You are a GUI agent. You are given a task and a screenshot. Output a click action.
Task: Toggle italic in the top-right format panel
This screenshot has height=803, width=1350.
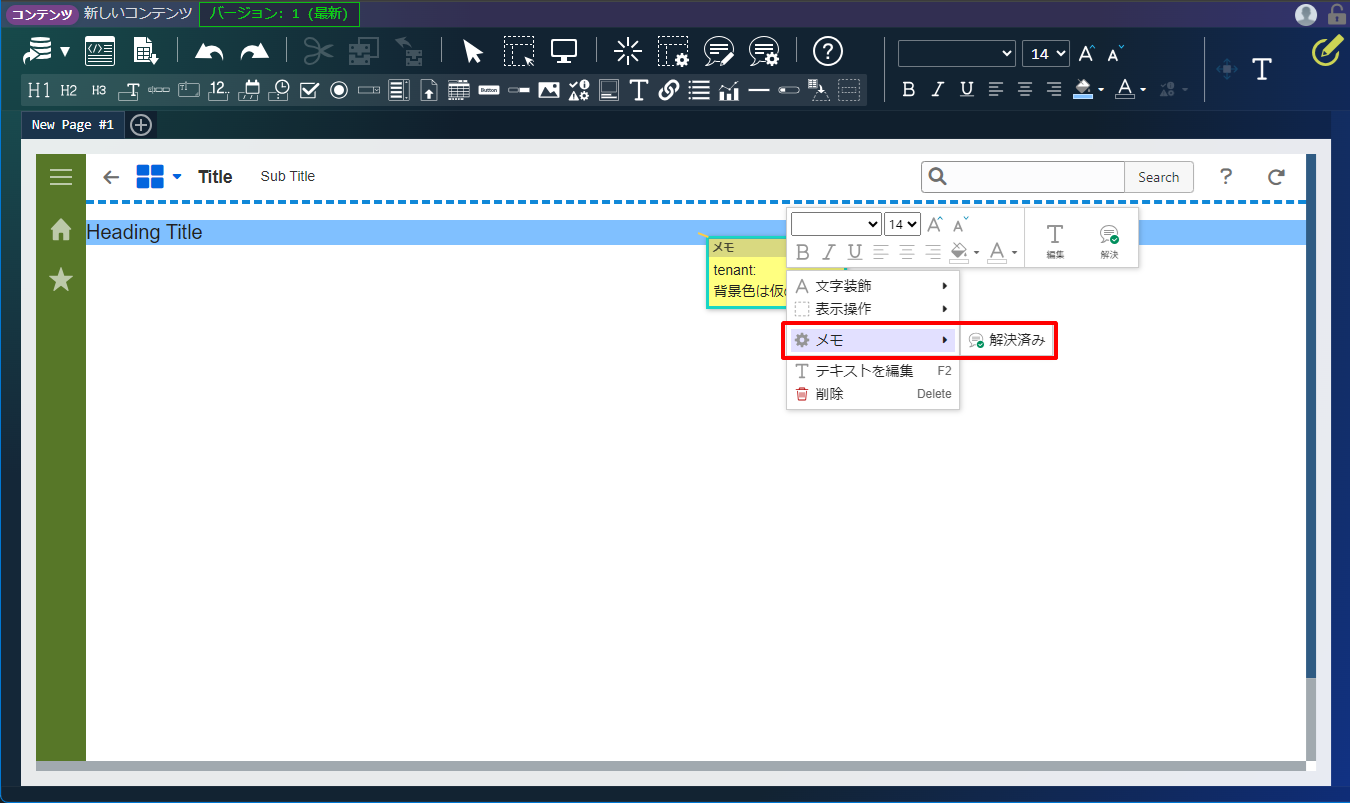pos(937,89)
